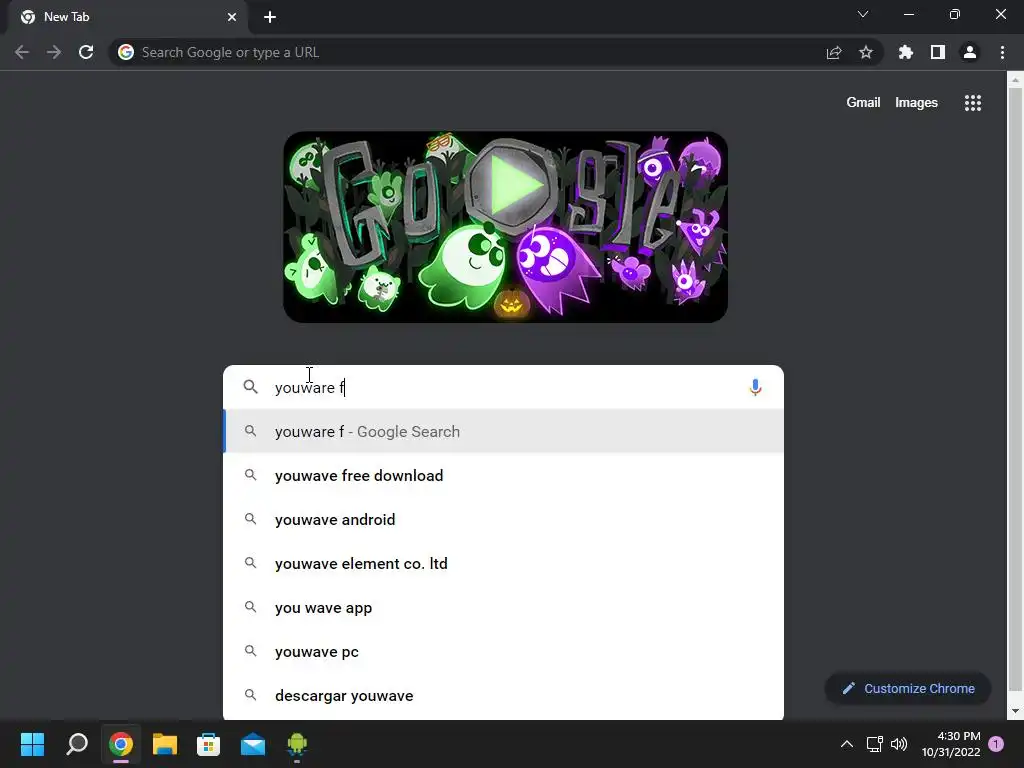Screen dimensions: 1024x768
Task: Select "youwave android" suggestion
Action: pos(504,519)
